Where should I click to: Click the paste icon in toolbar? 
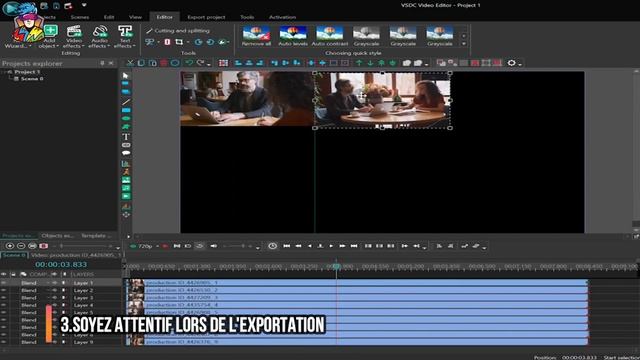pyautogui.click(x=153, y=63)
